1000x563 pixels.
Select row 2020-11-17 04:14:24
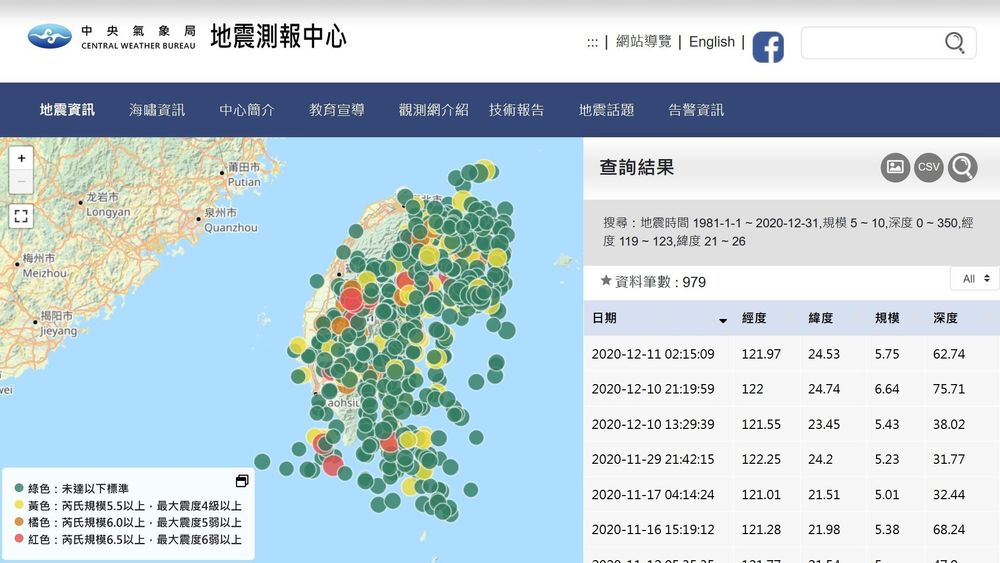(x=791, y=494)
